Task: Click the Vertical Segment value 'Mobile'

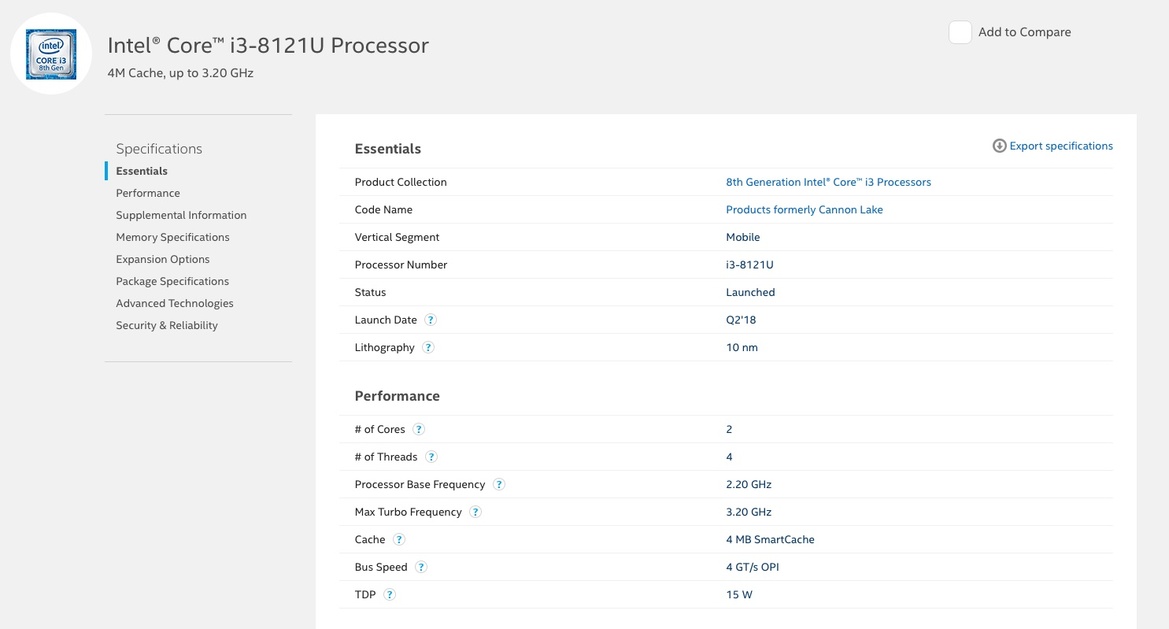Action: [743, 237]
